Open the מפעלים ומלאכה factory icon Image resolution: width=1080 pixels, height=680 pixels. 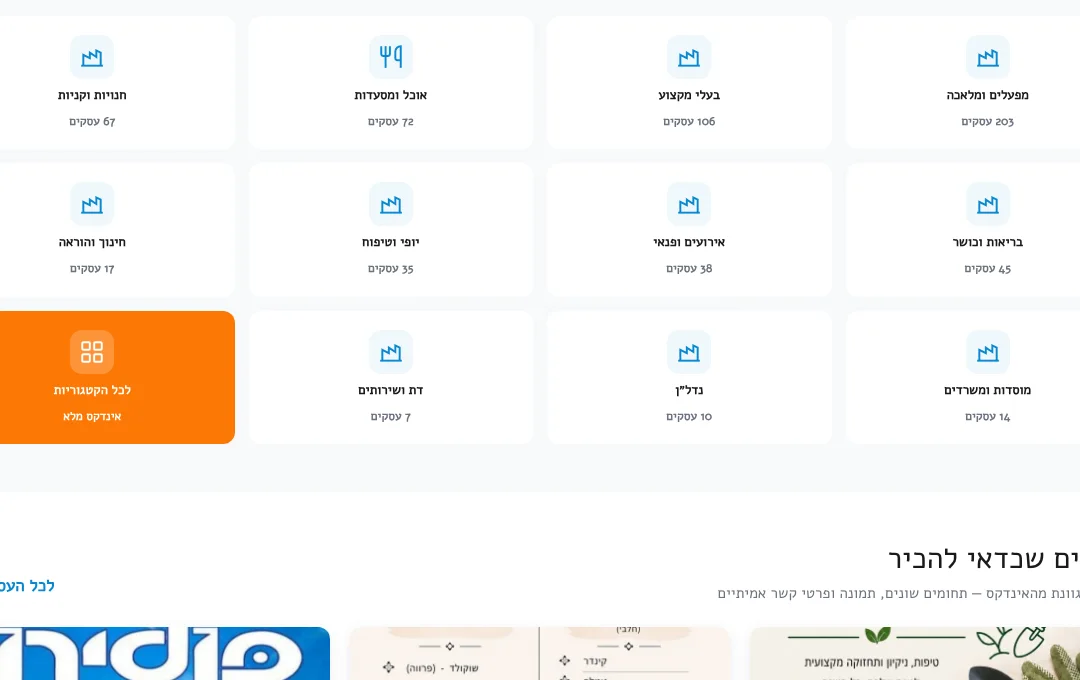[x=988, y=57]
